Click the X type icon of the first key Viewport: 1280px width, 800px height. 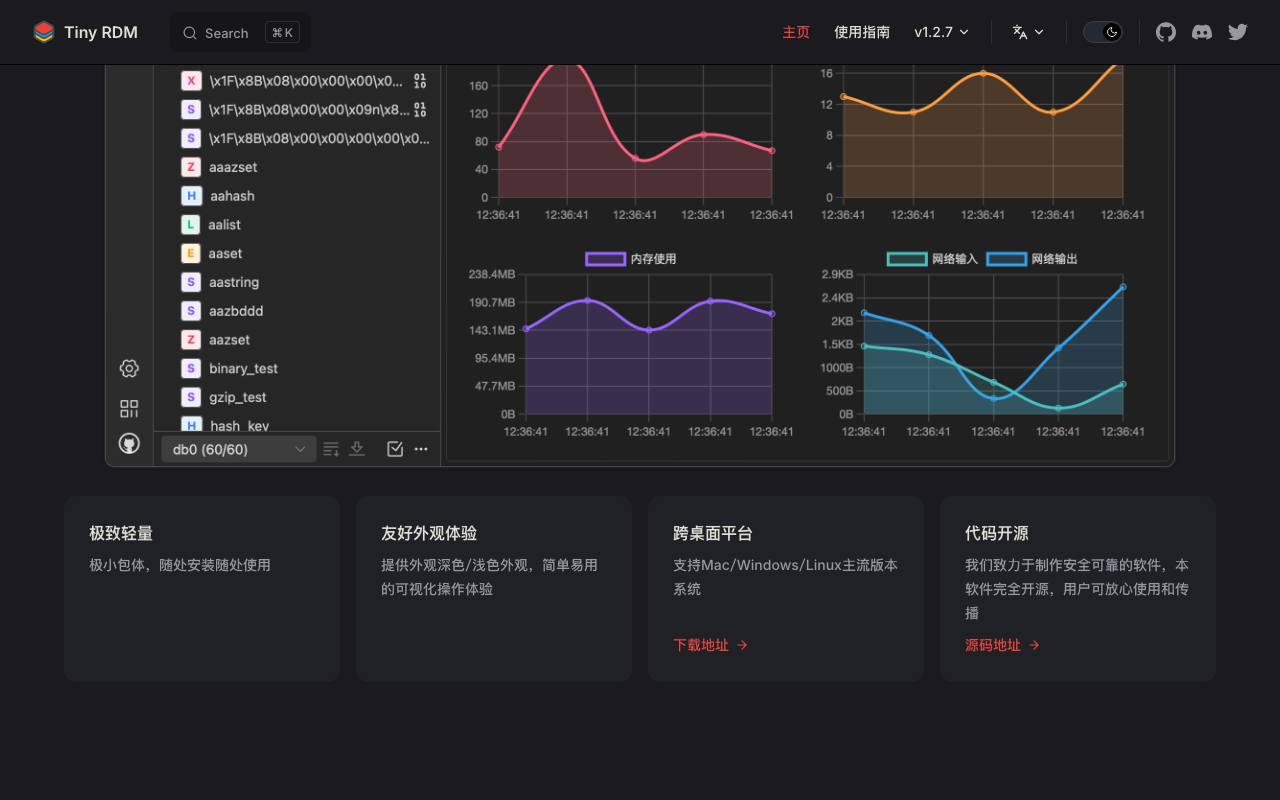[190, 81]
